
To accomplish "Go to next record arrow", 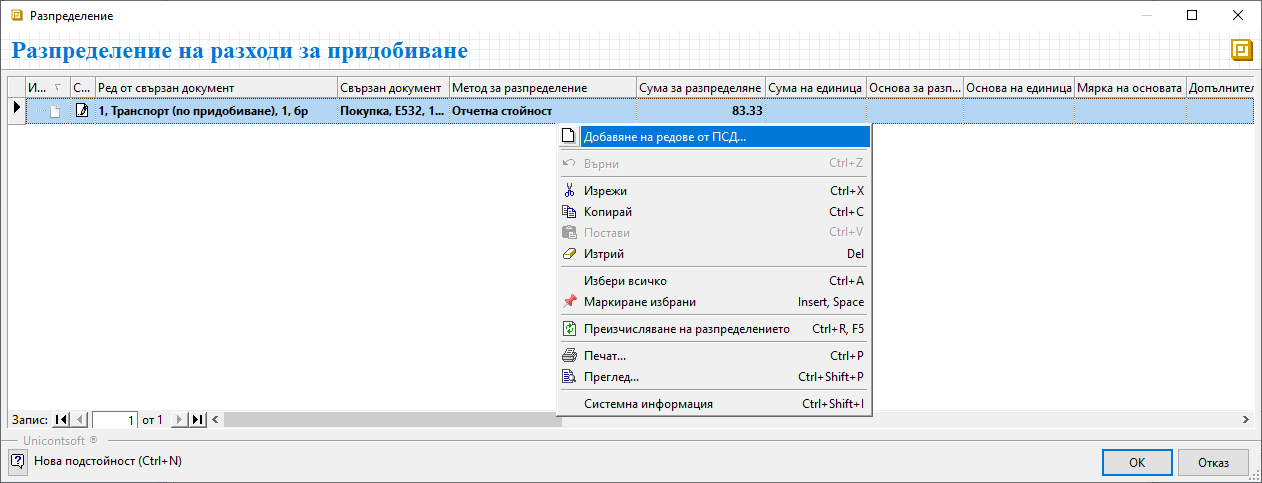I will tap(179, 420).
